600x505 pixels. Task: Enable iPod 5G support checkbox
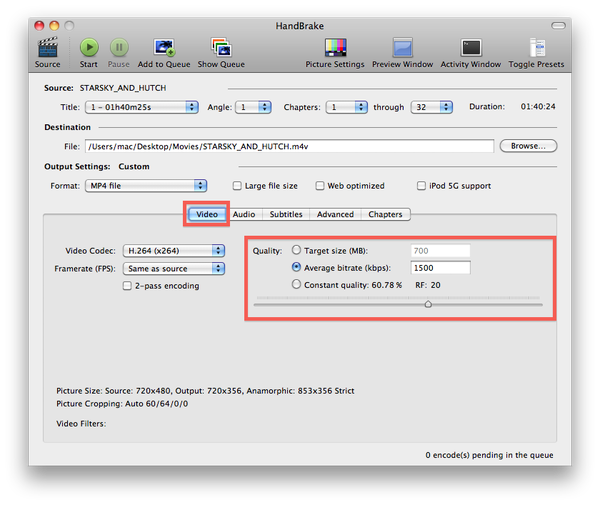421,186
